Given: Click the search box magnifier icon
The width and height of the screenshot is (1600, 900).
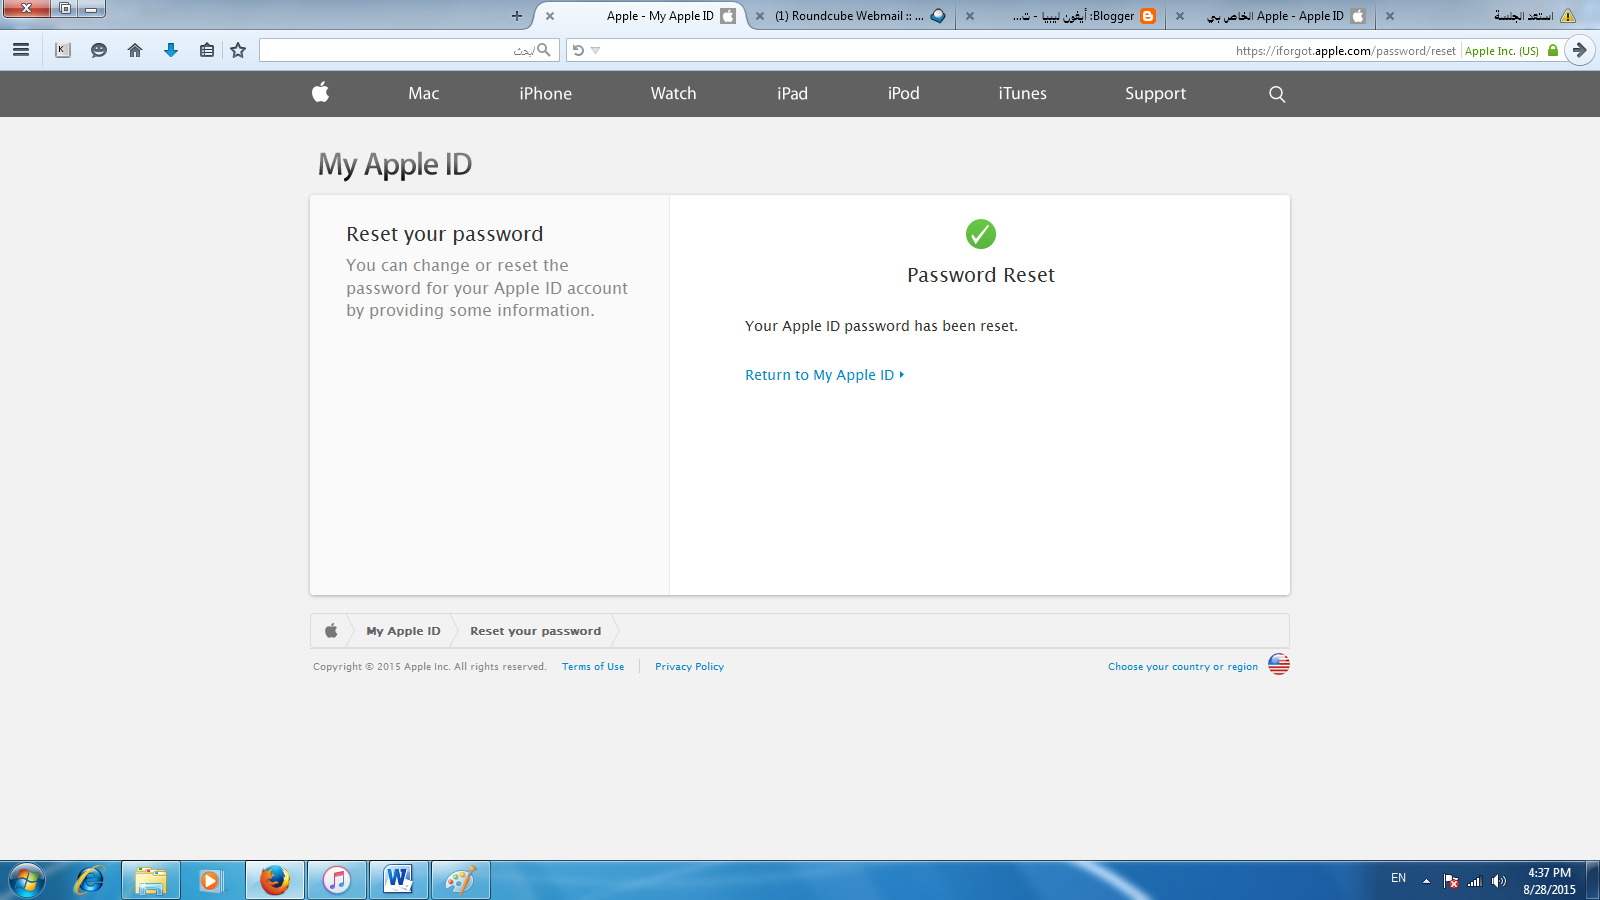Looking at the screenshot, I should (544, 50).
